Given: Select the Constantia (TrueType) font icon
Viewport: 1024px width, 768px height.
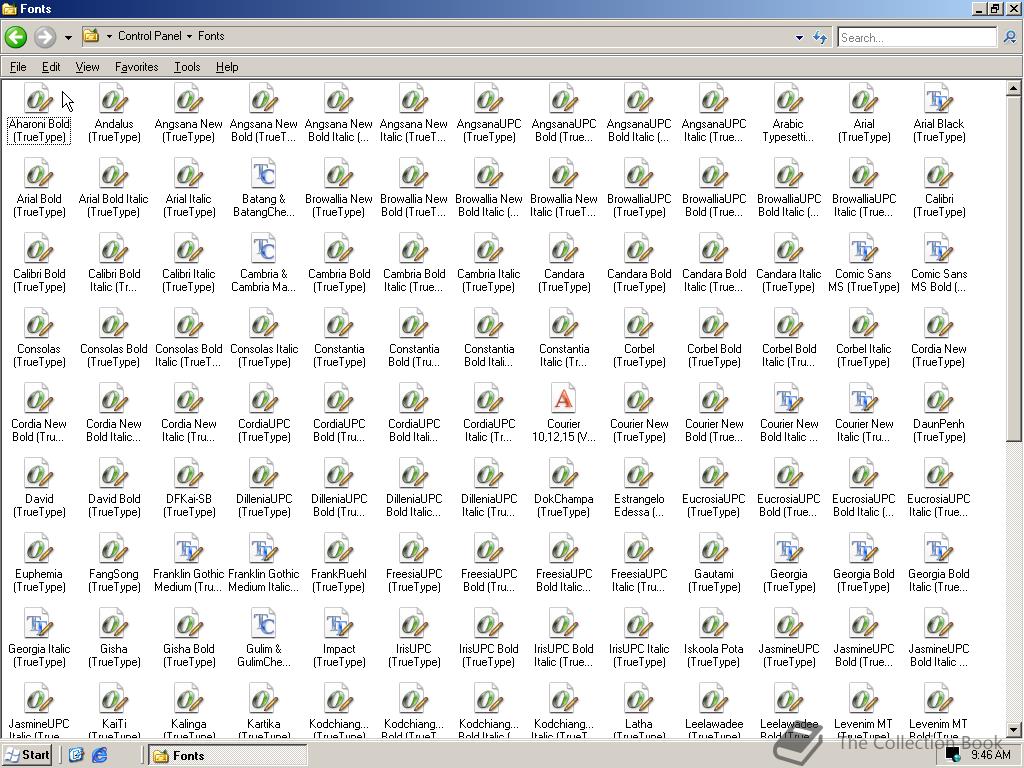Looking at the screenshot, I should (339, 325).
